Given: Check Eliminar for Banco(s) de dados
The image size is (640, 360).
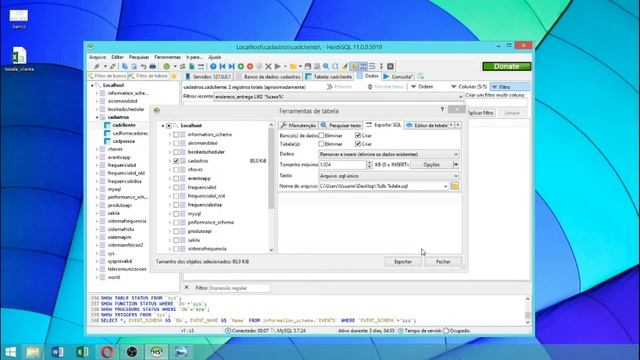Looking at the screenshot, I should click(x=321, y=135).
